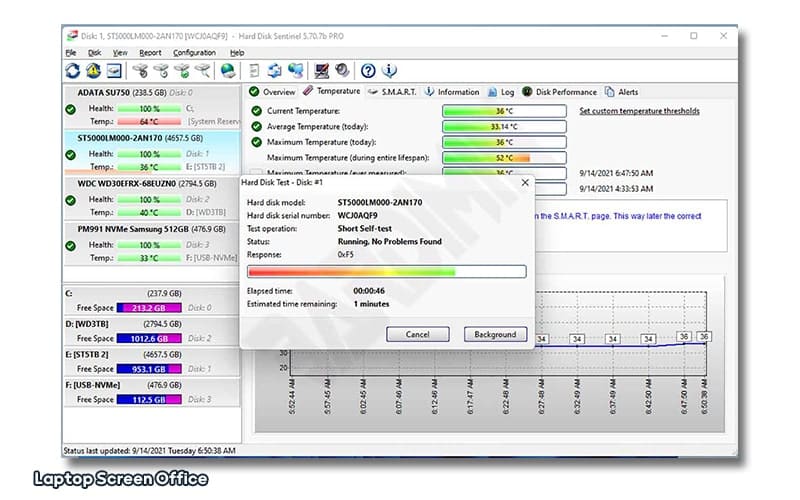Click the networked computers toolbar icon
This screenshot has height=500, width=800.
[295, 70]
